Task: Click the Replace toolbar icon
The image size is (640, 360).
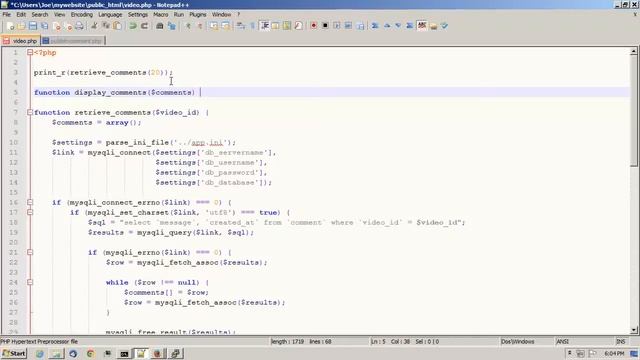Action: pyautogui.click(x=171, y=26)
